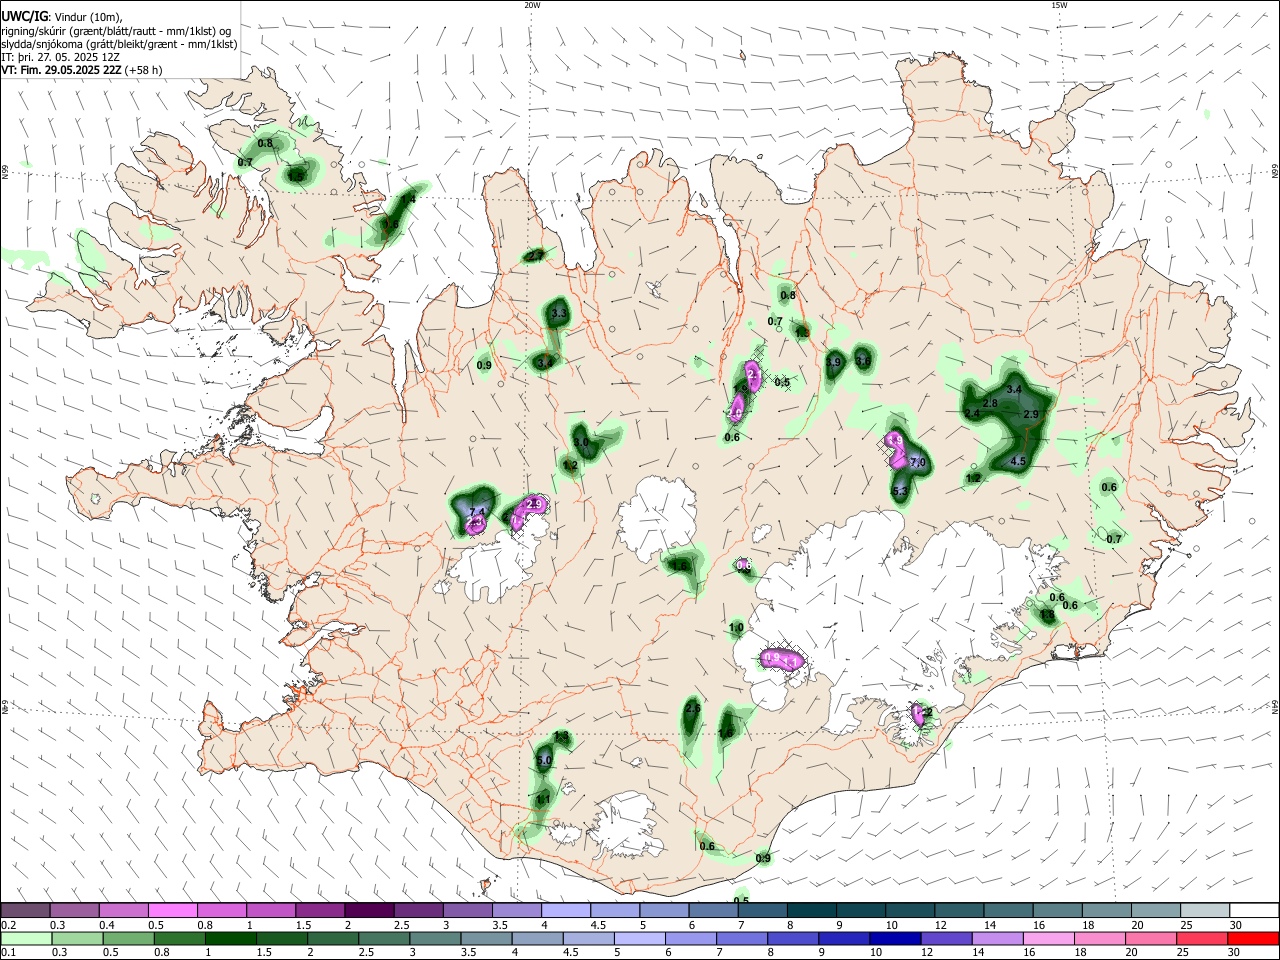The image size is (1280, 960).
Task: Click the green 0.5 rain legend swatch
Action: click(128, 939)
